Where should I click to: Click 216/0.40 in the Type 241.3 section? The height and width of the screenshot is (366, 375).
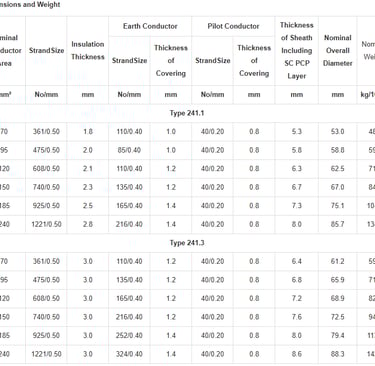click(129, 317)
